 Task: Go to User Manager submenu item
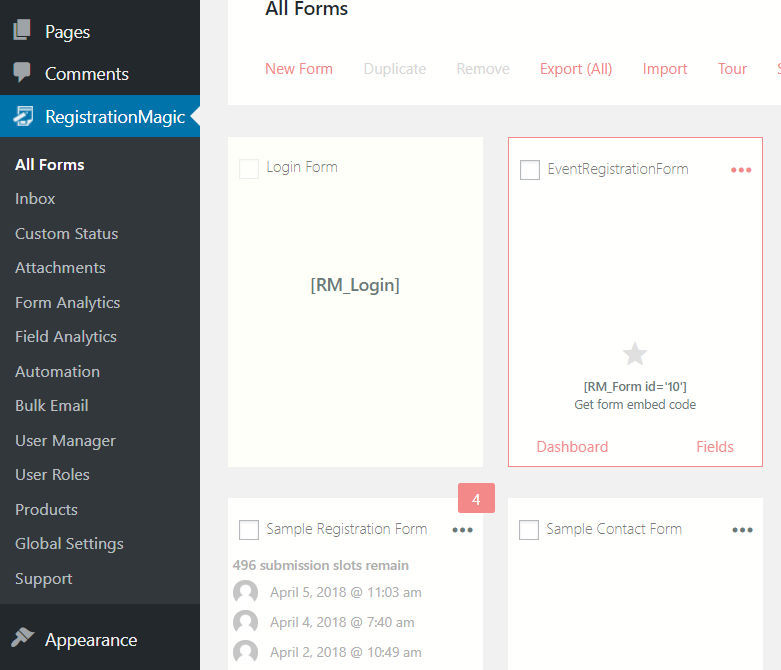click(x=65, y=440)
